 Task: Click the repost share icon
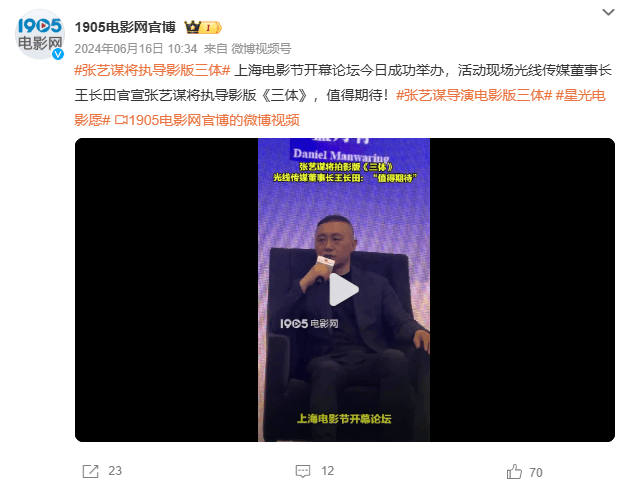coord(90,471)
